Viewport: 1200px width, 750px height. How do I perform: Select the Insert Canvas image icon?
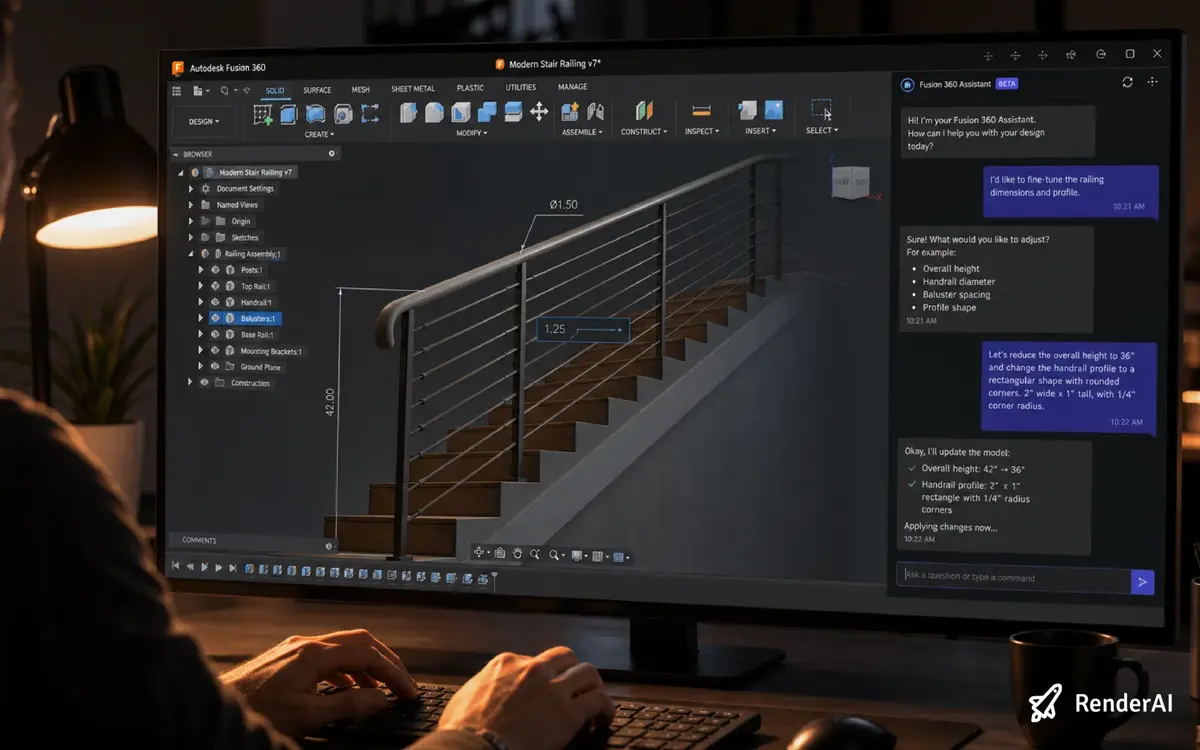pos(773,110)
